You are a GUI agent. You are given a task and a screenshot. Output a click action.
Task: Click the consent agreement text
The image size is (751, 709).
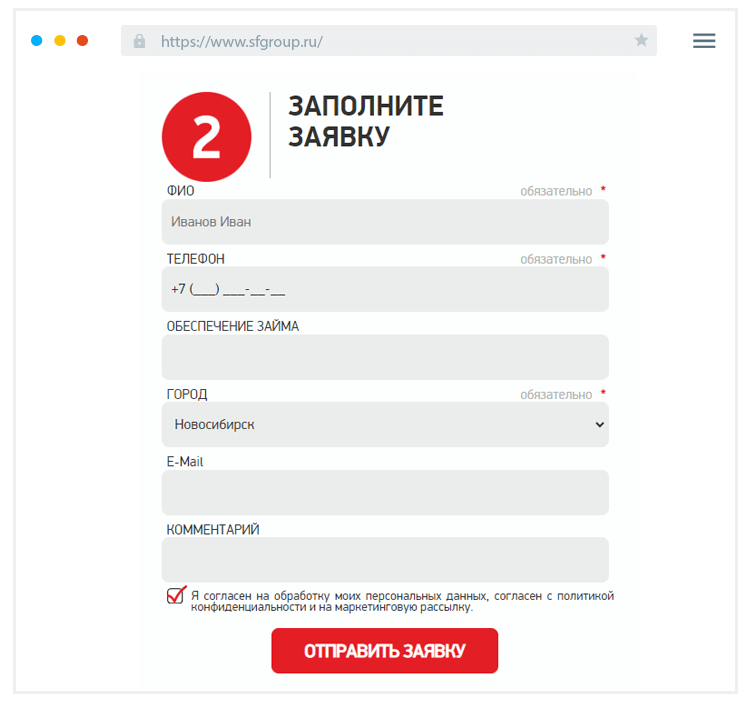click(402, 601)
